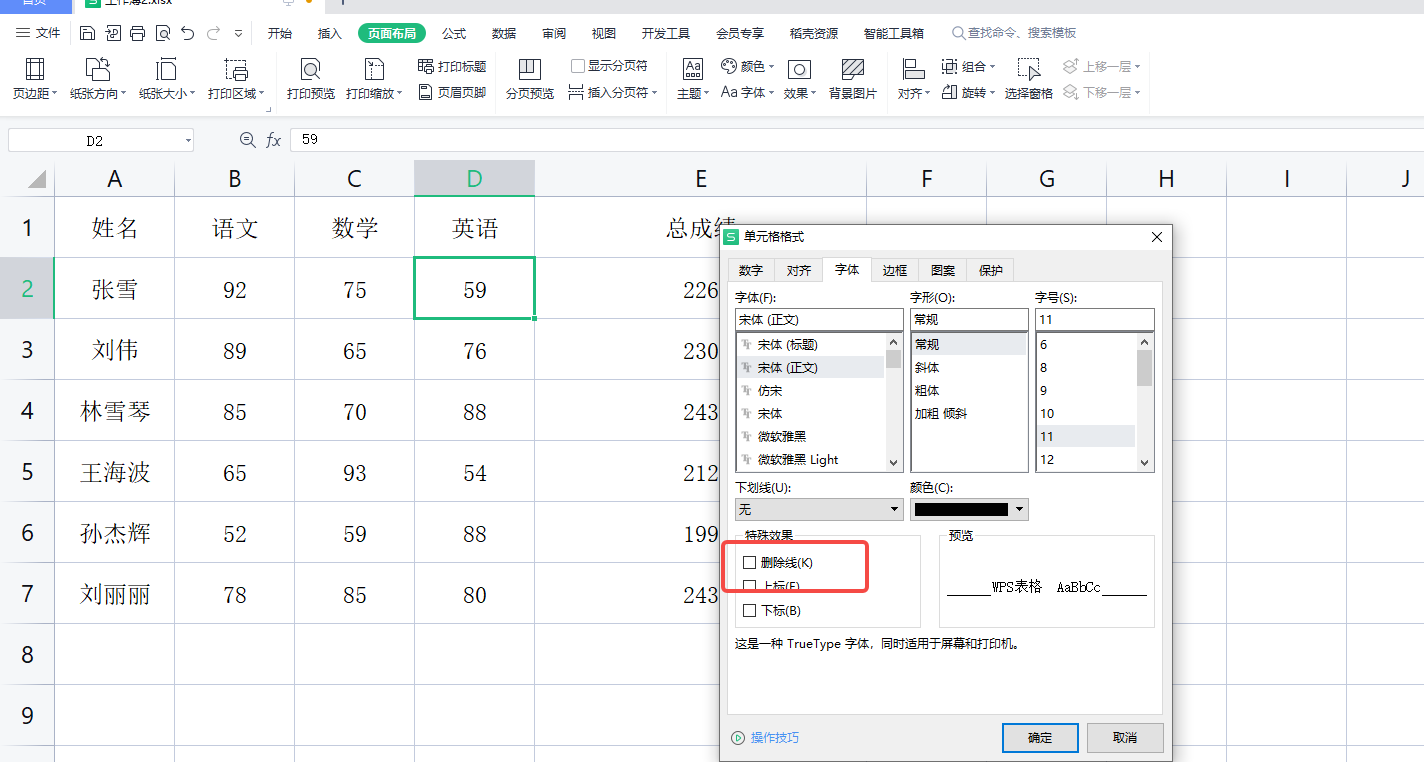Open 页眉页脚 header and footer
1424x762 pixels.
452,92
